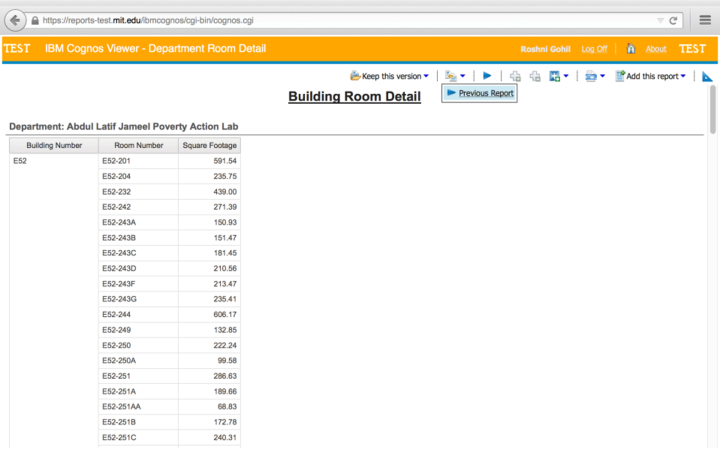Click the Drill Up icon in toolbar
Image resolution: width=720 pixels, height=450 pixels.
point(535,76)
